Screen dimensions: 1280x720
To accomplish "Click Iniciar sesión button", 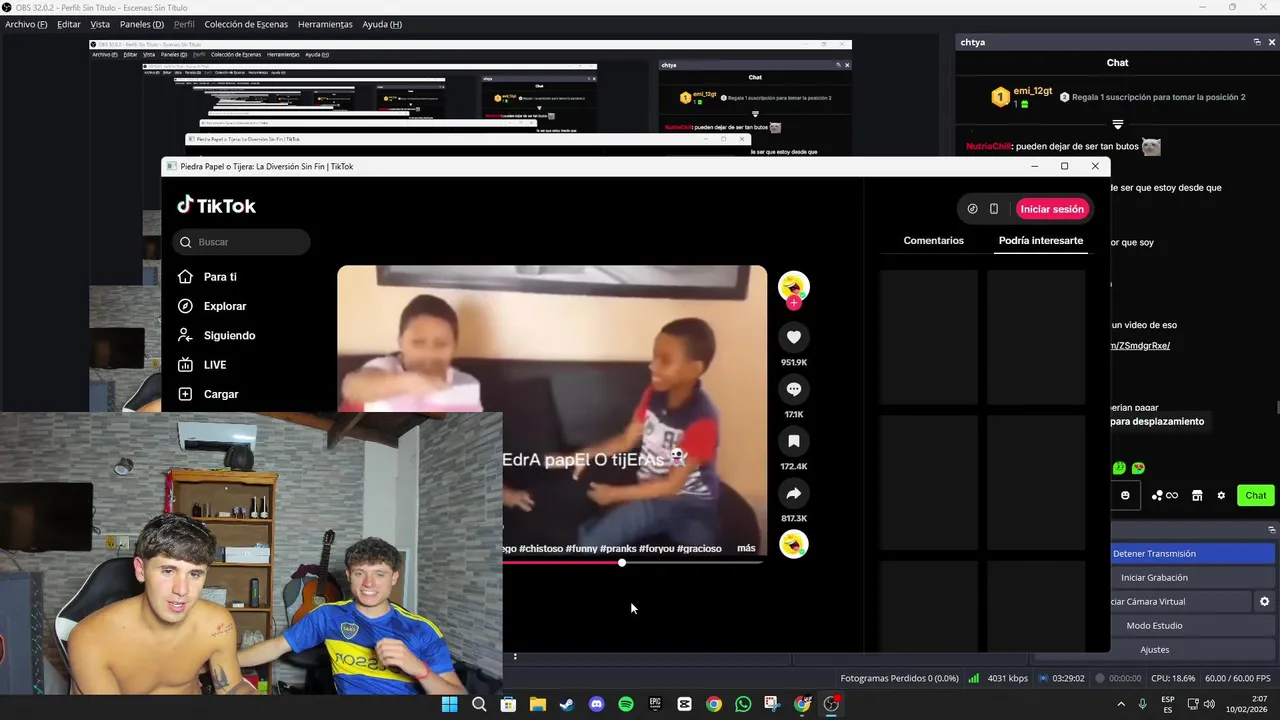I will coord(1052,209).
